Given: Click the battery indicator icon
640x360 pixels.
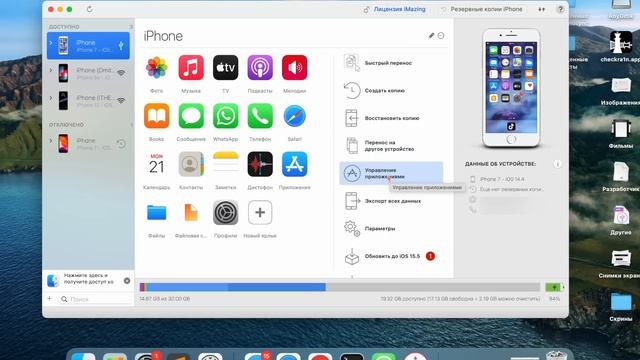Looking at the screenshot, I should (x=554, y=287).
